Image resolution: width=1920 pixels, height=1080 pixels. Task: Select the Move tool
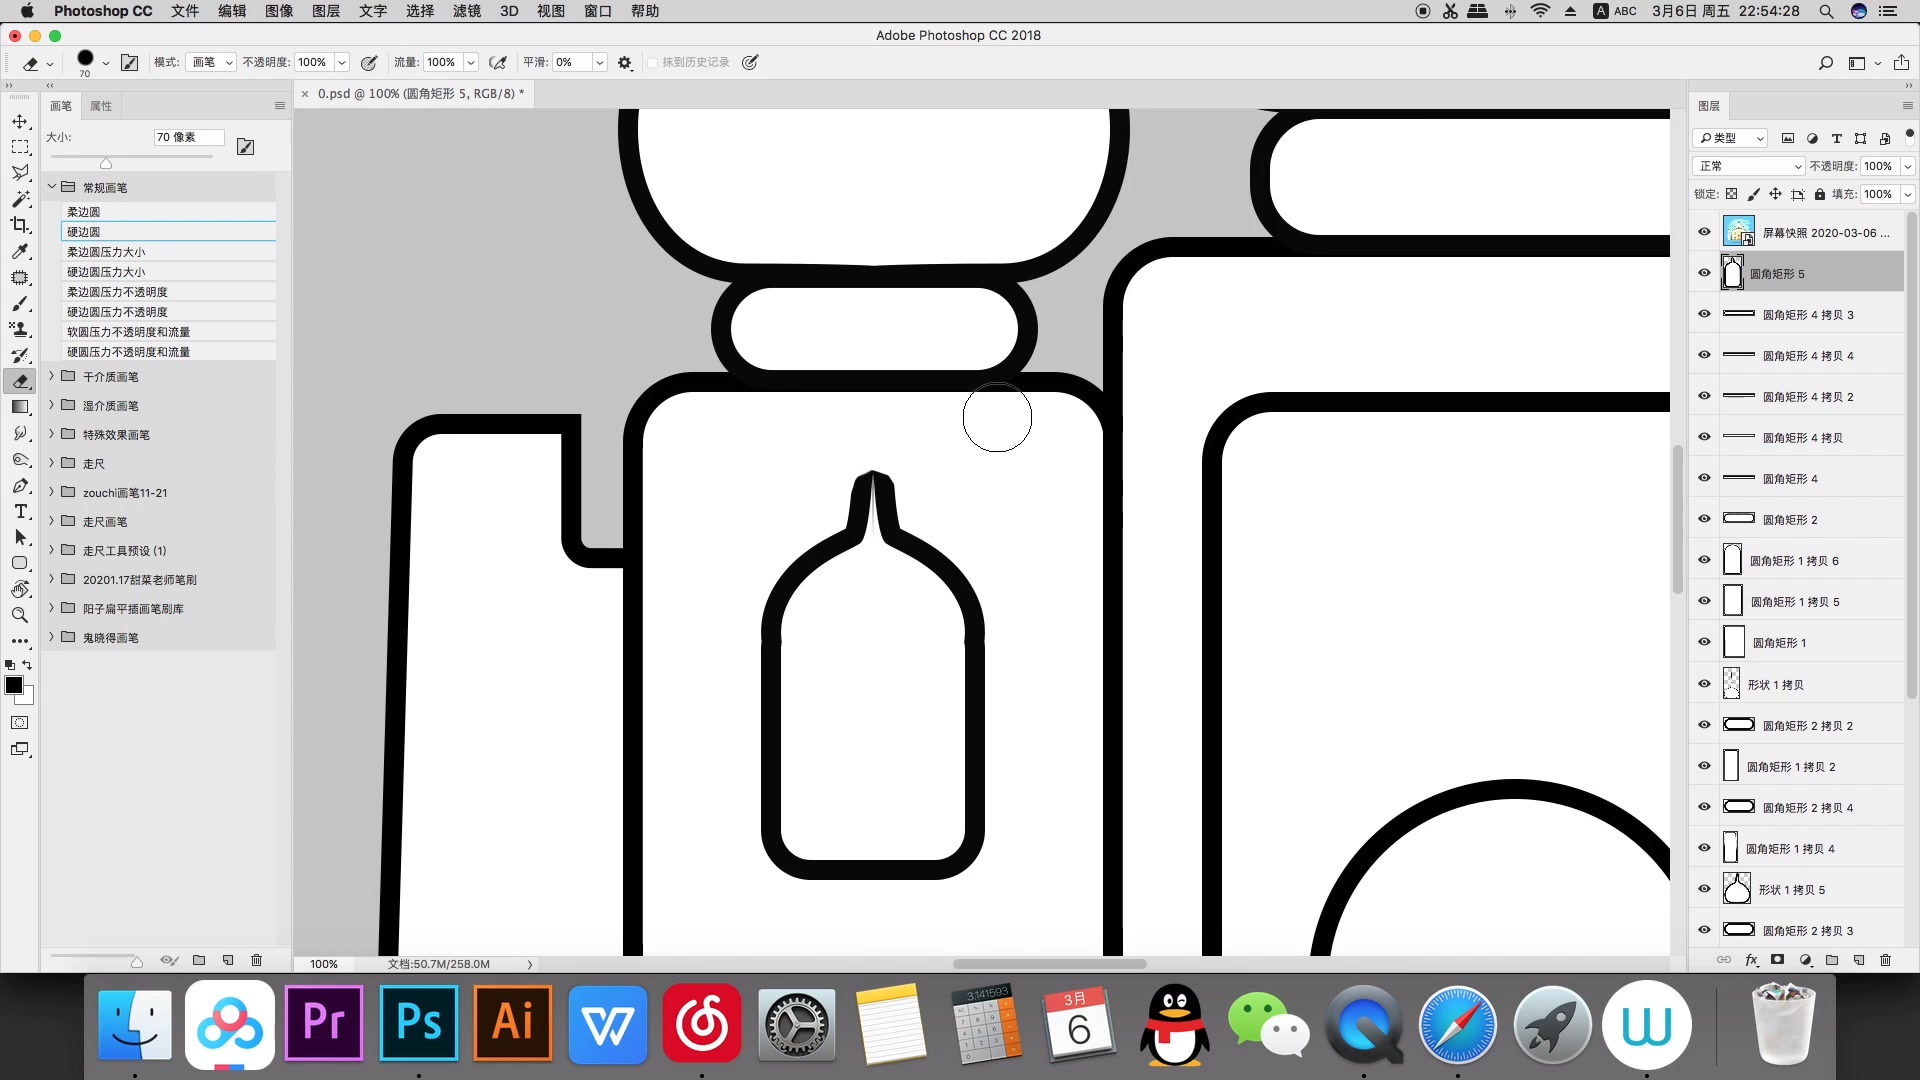coord(20,121)
